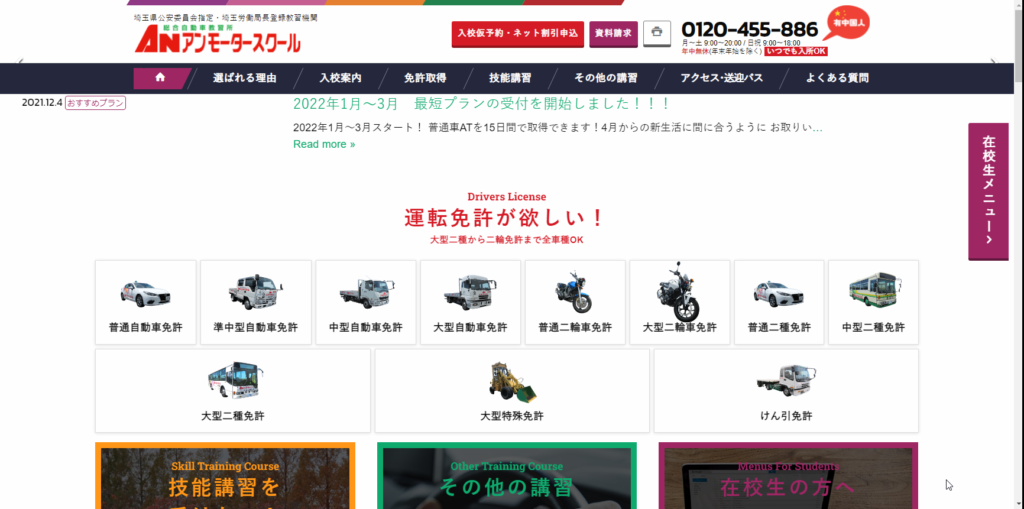Open その他の講習 menu item
The height and width of the screenshot is (509, 1024).
(x=605, y=78)
